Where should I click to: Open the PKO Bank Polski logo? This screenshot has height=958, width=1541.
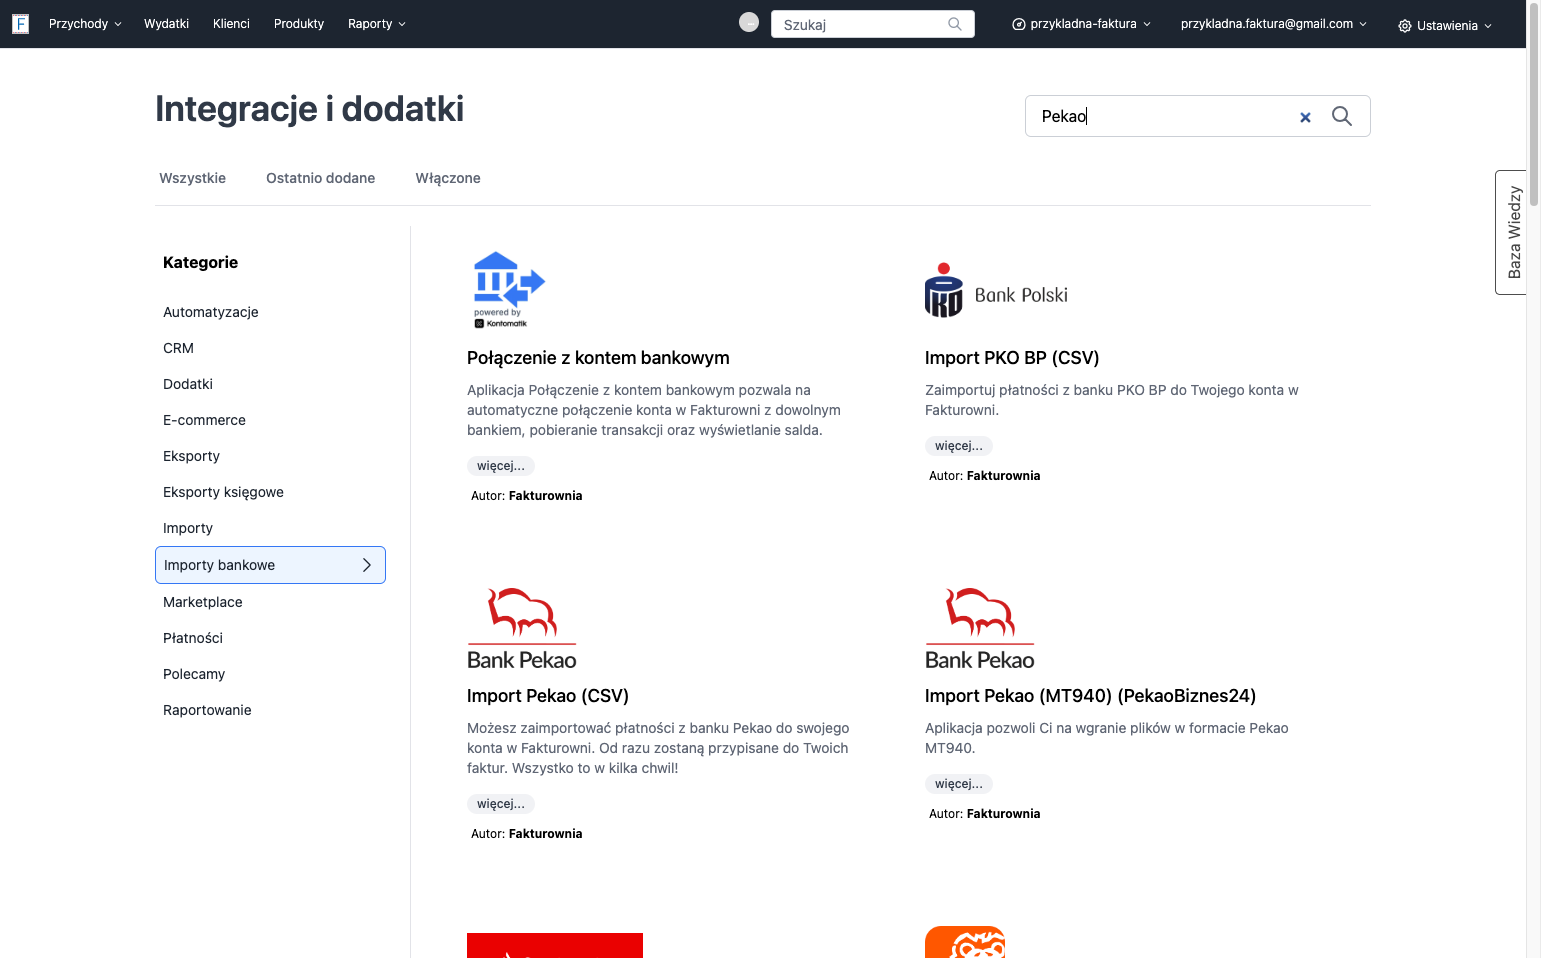[997, 290]
